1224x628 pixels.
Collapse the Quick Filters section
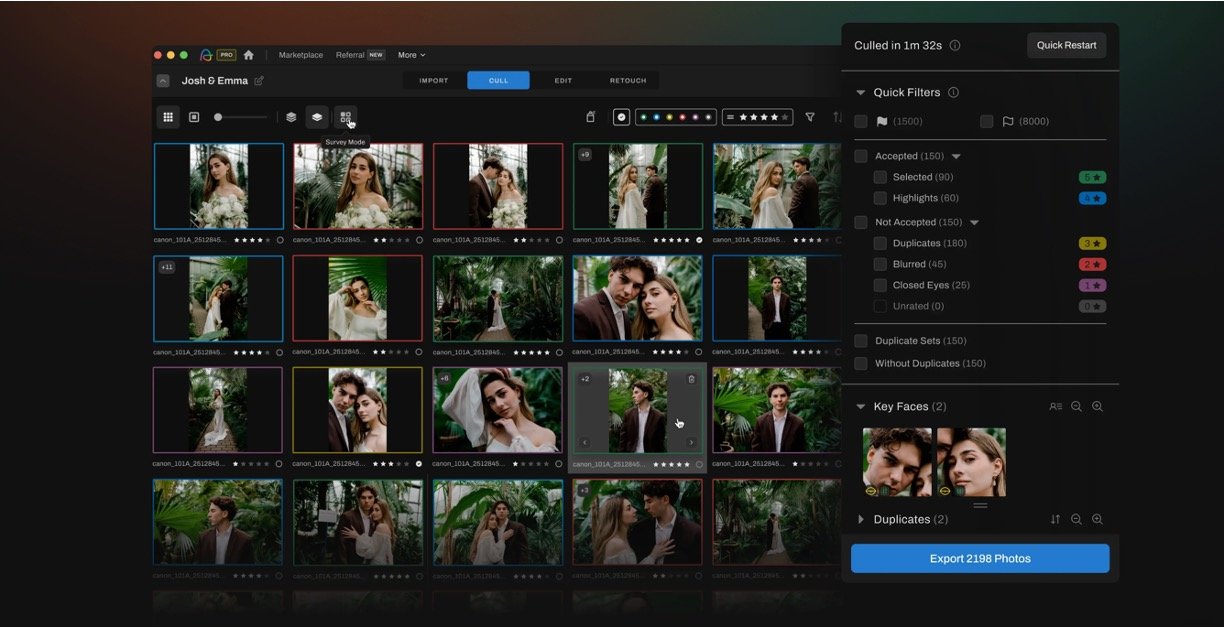pyautogui.click(x=860, y=93)
